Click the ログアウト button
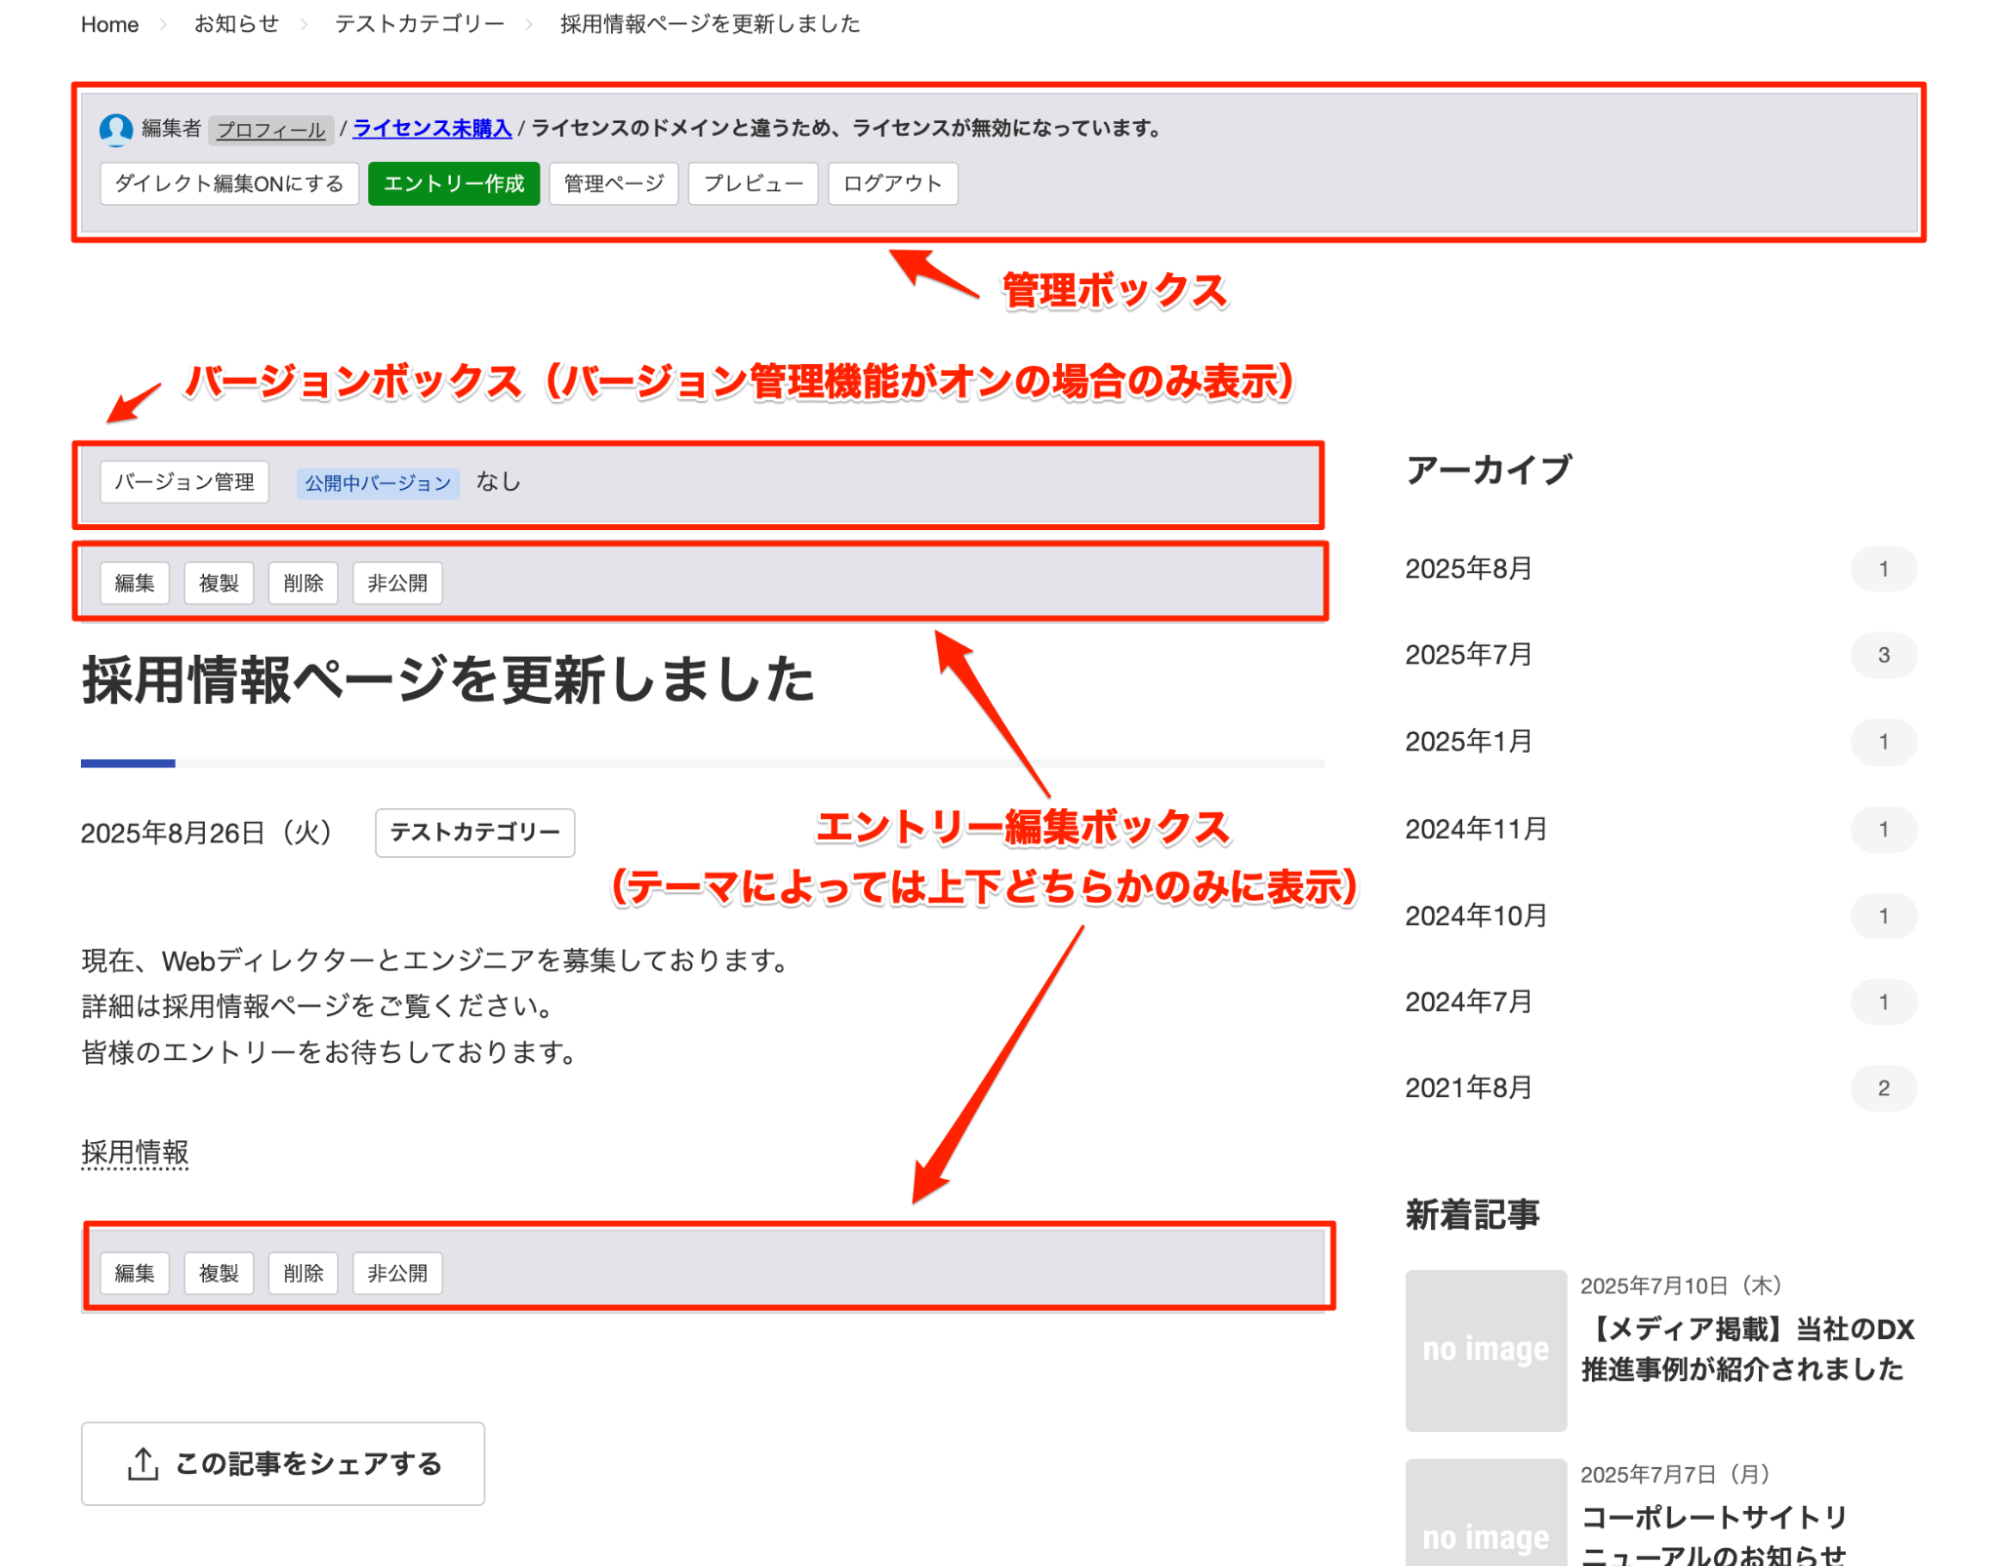1999x1566 pixels. coord(892,184)
